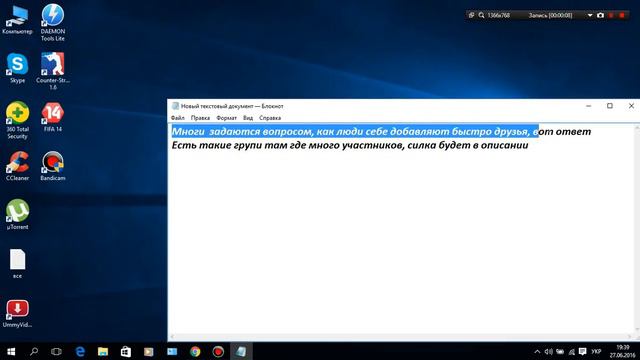This screenshot has width=640, height=360.
Task: Select the DAEMON Tools Lite desktop shortcut
Action: click(53, 22)
